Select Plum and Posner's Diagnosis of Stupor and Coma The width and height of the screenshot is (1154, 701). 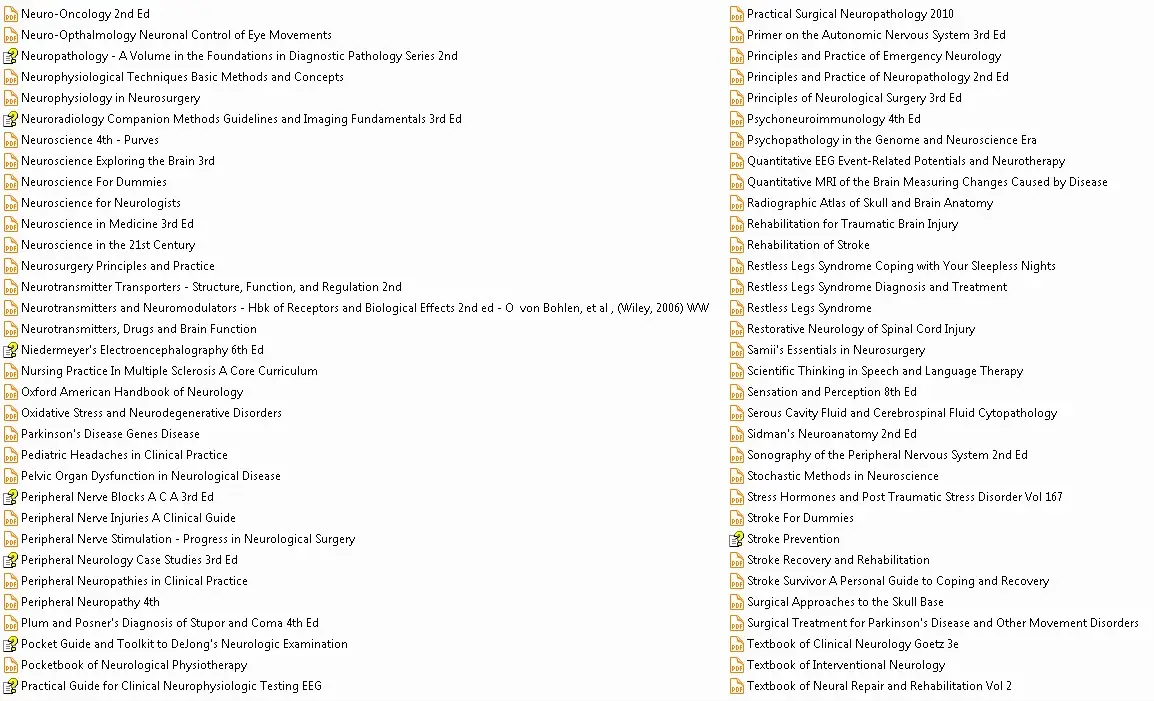[169, 623]
